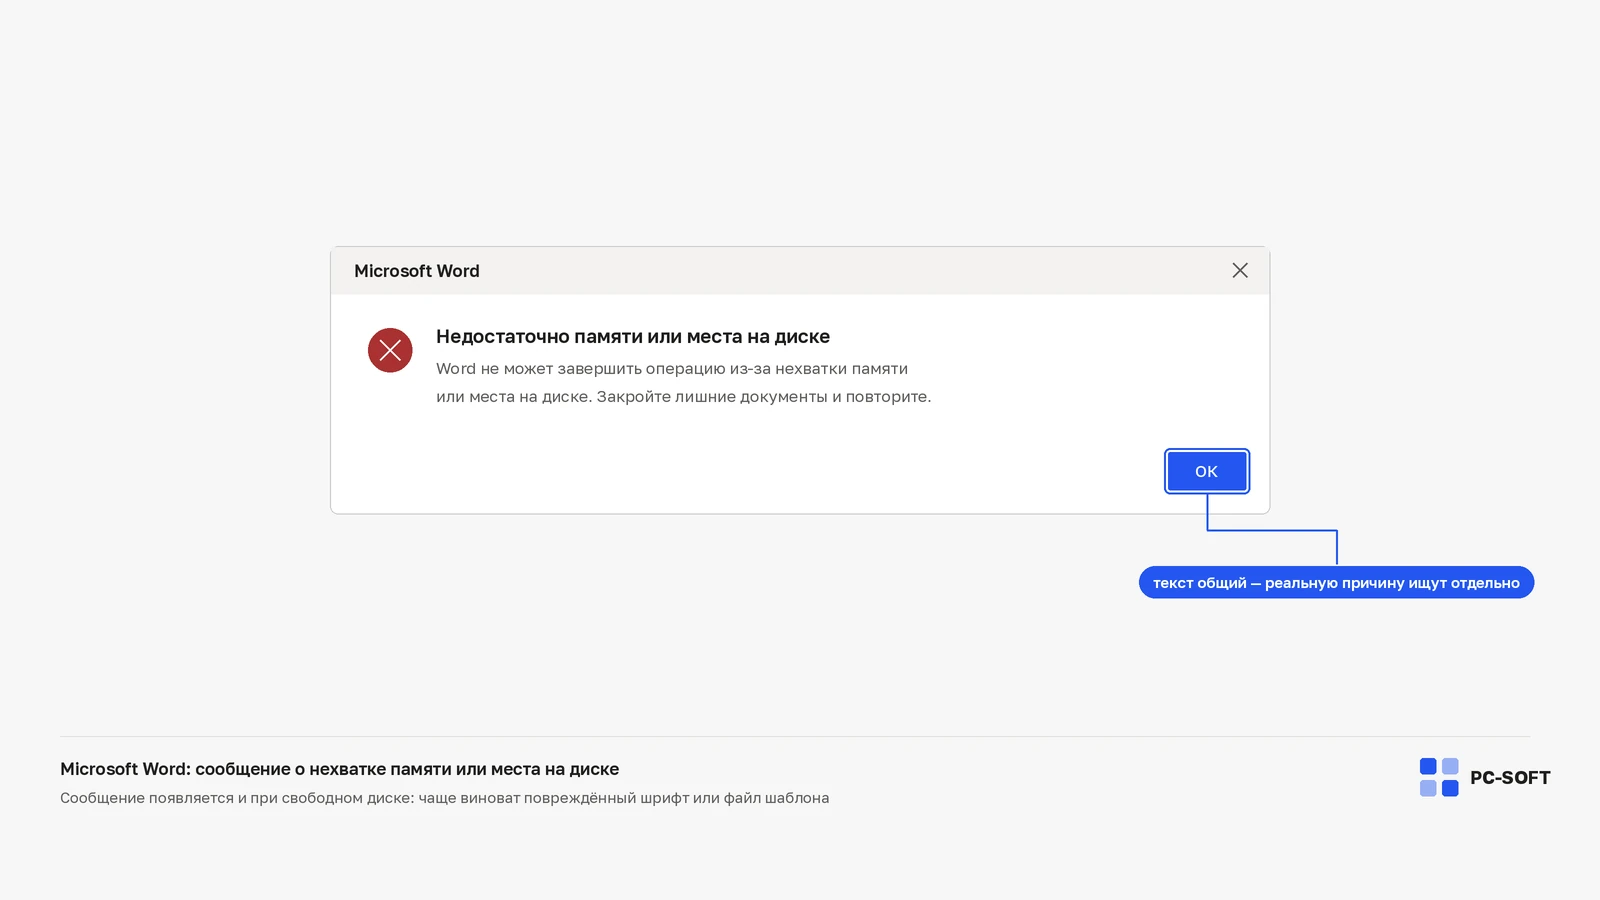Click the 'PC-SOFT' brand name
The image size is (1600, 900).
[x=1510, y=778]
